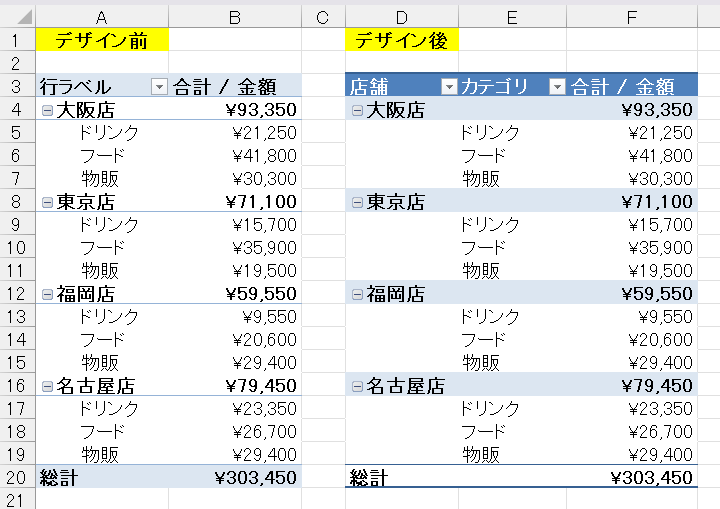Select column E header

[512, 17]
